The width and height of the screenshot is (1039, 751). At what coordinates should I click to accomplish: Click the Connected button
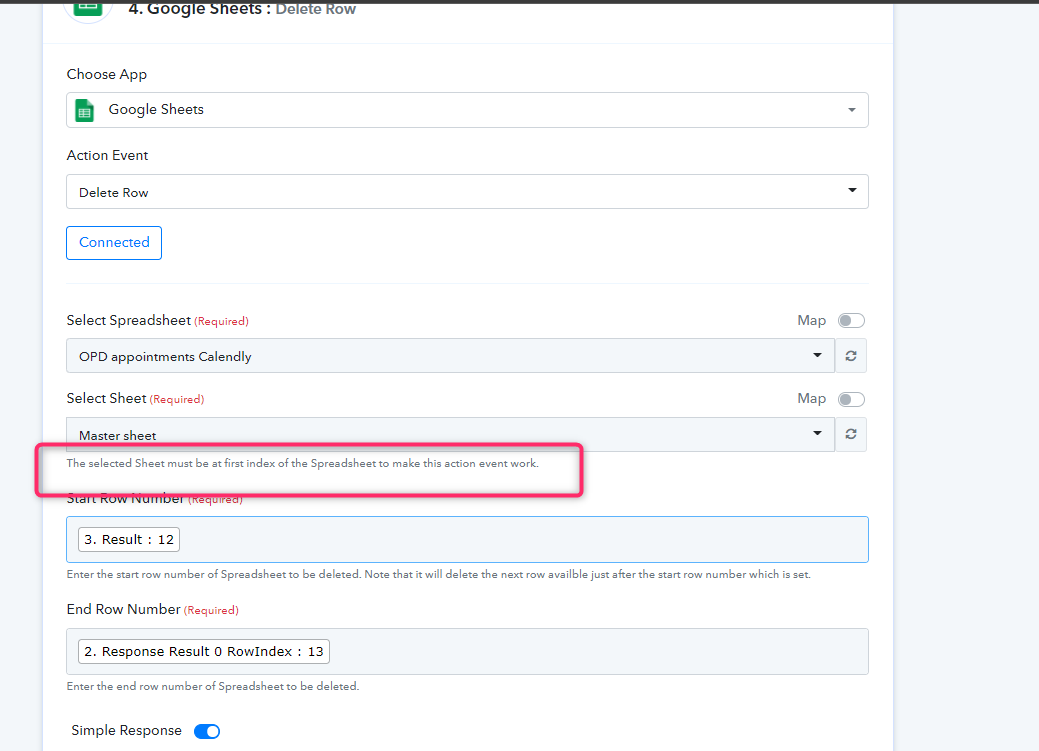coord(114,243)
